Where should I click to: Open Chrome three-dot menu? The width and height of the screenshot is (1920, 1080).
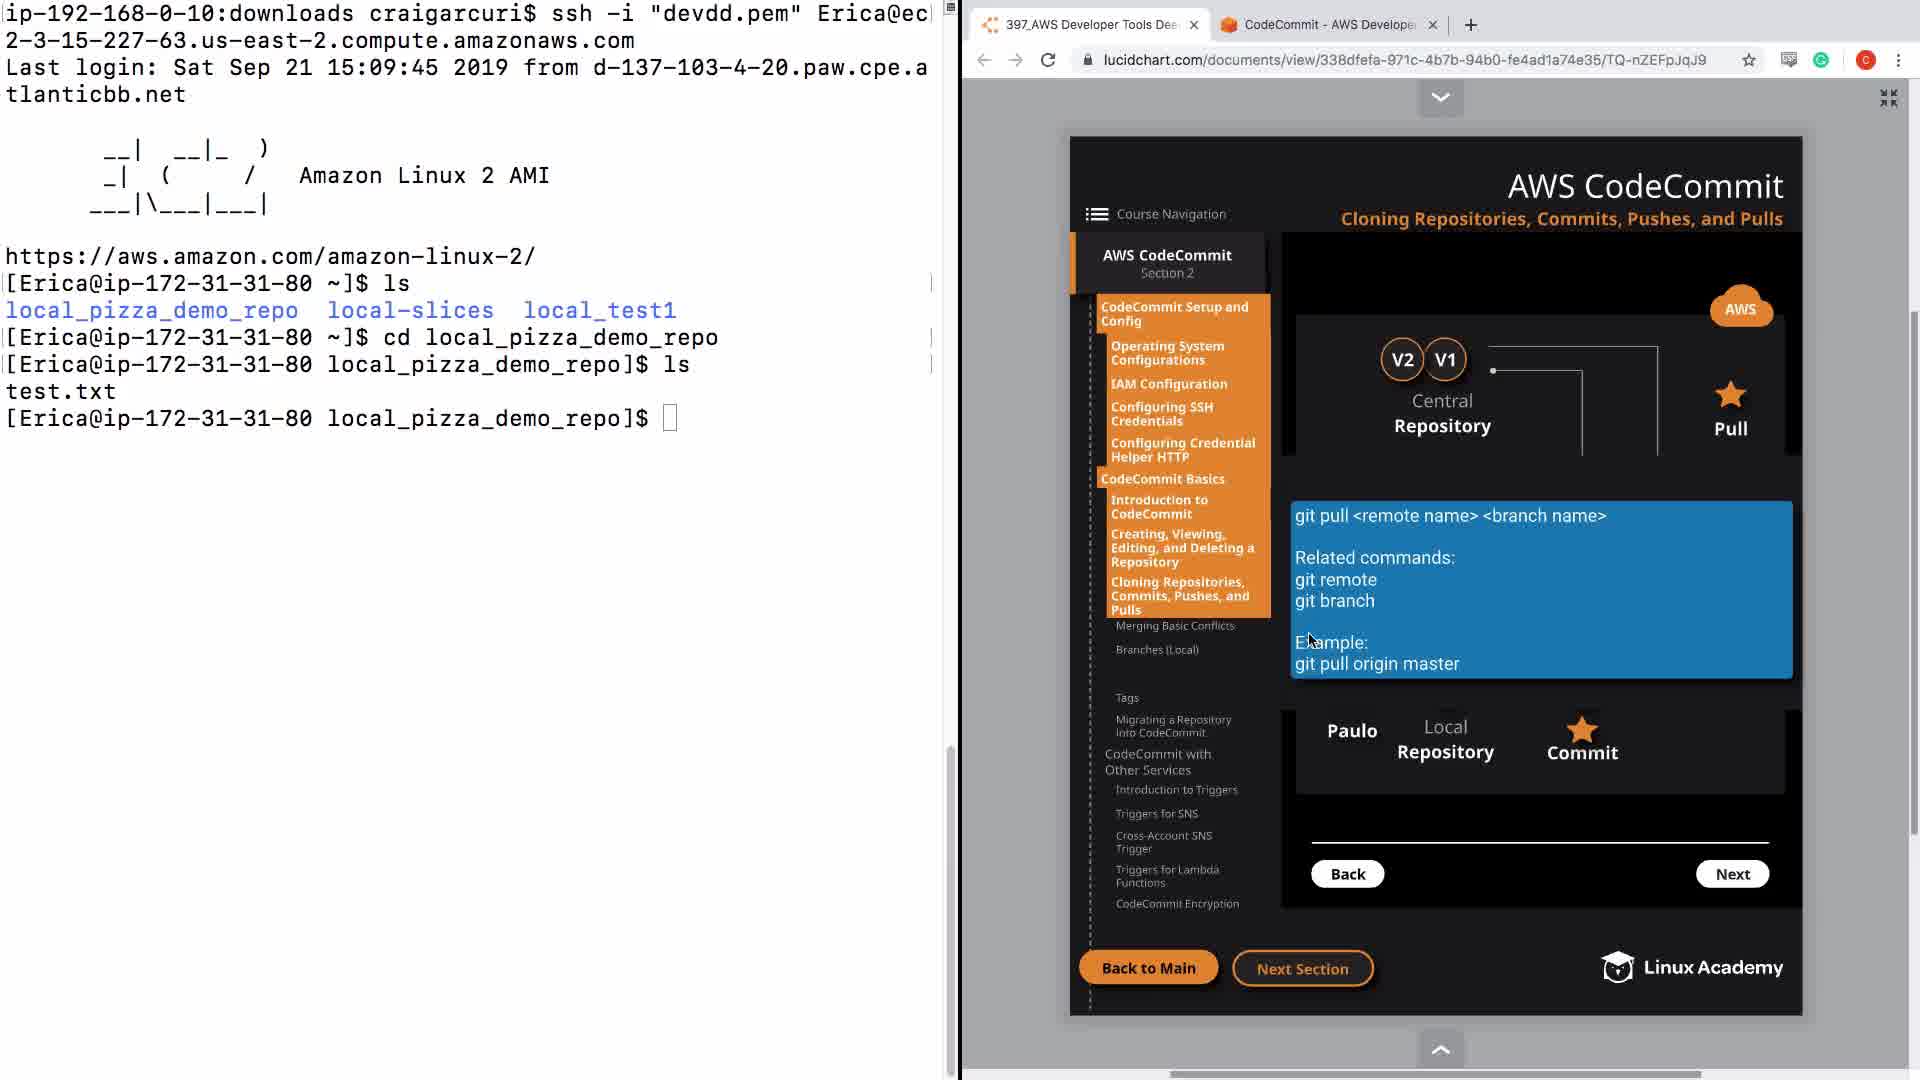point(1898,60)
